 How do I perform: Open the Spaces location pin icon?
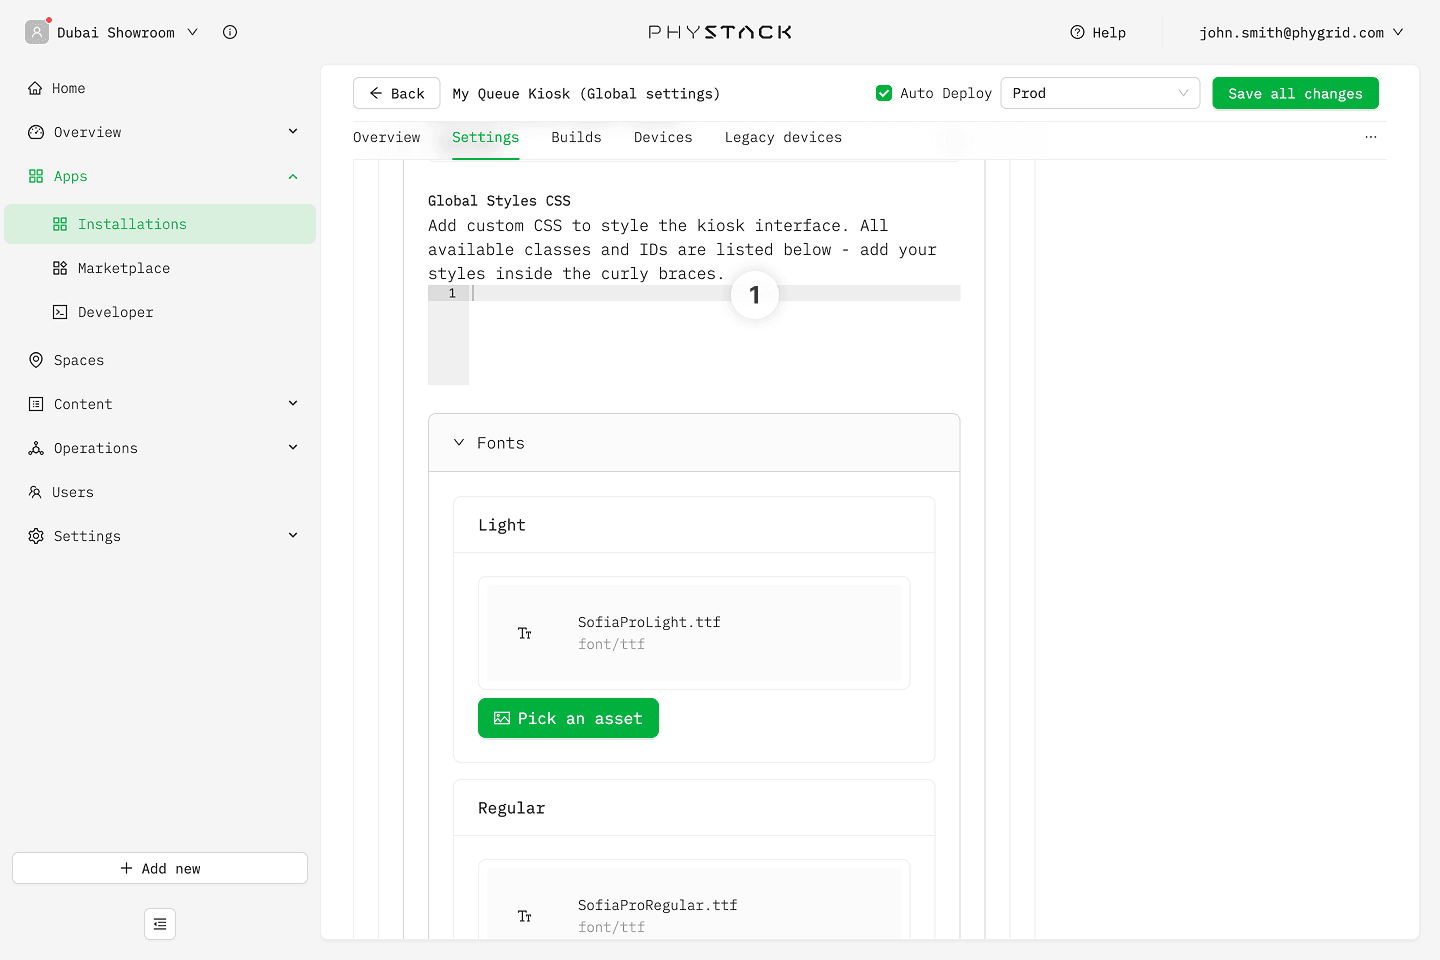coord(36,360)
